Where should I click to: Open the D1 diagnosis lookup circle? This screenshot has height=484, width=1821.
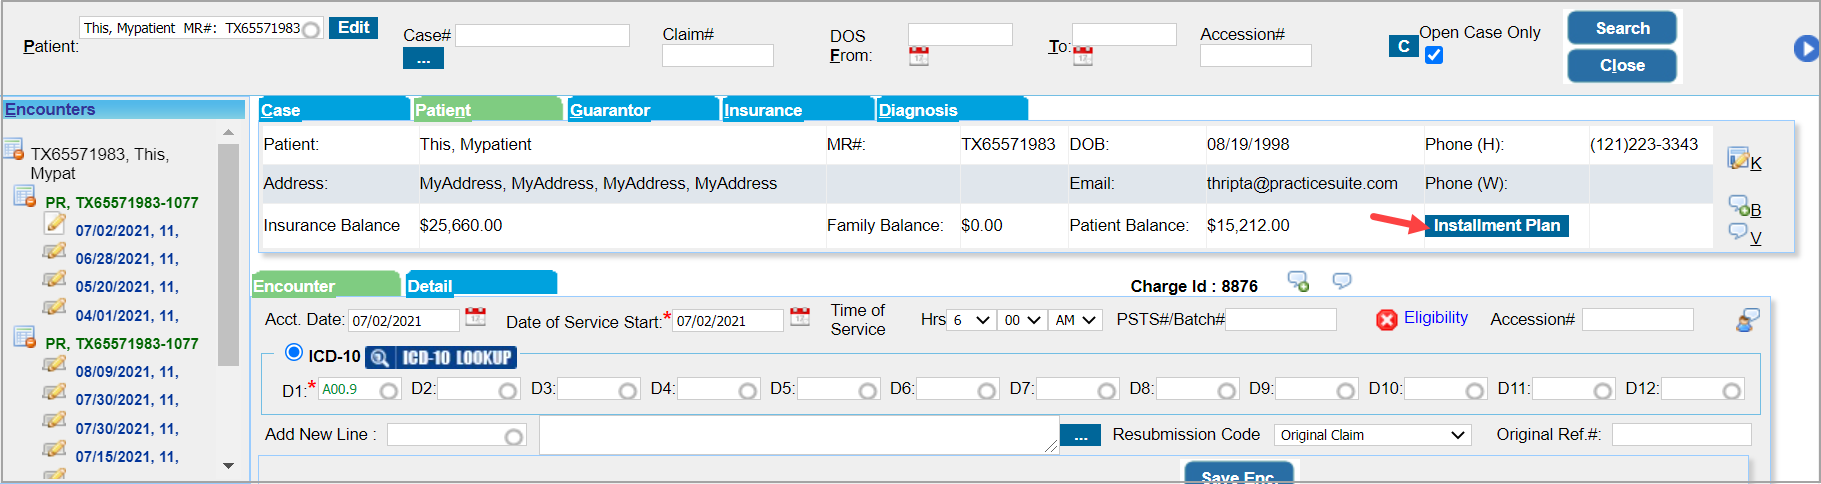tap(389, 391)
